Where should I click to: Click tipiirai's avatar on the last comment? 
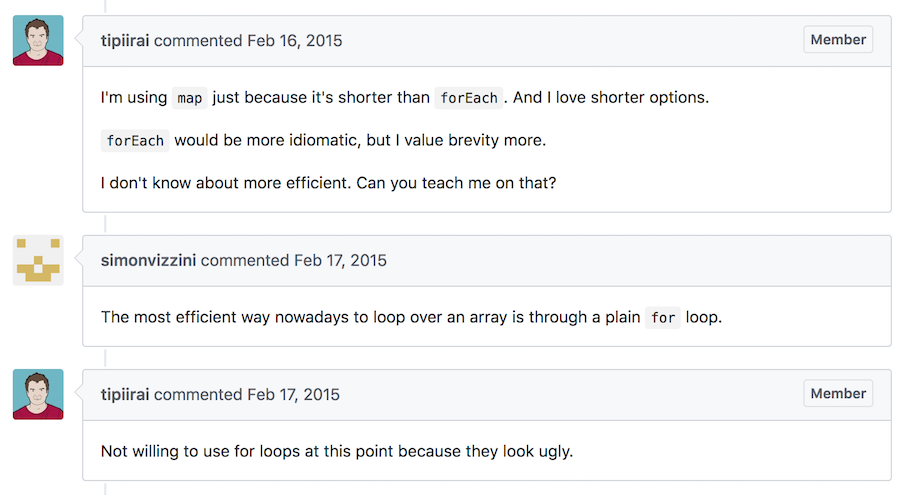(38, 394)
